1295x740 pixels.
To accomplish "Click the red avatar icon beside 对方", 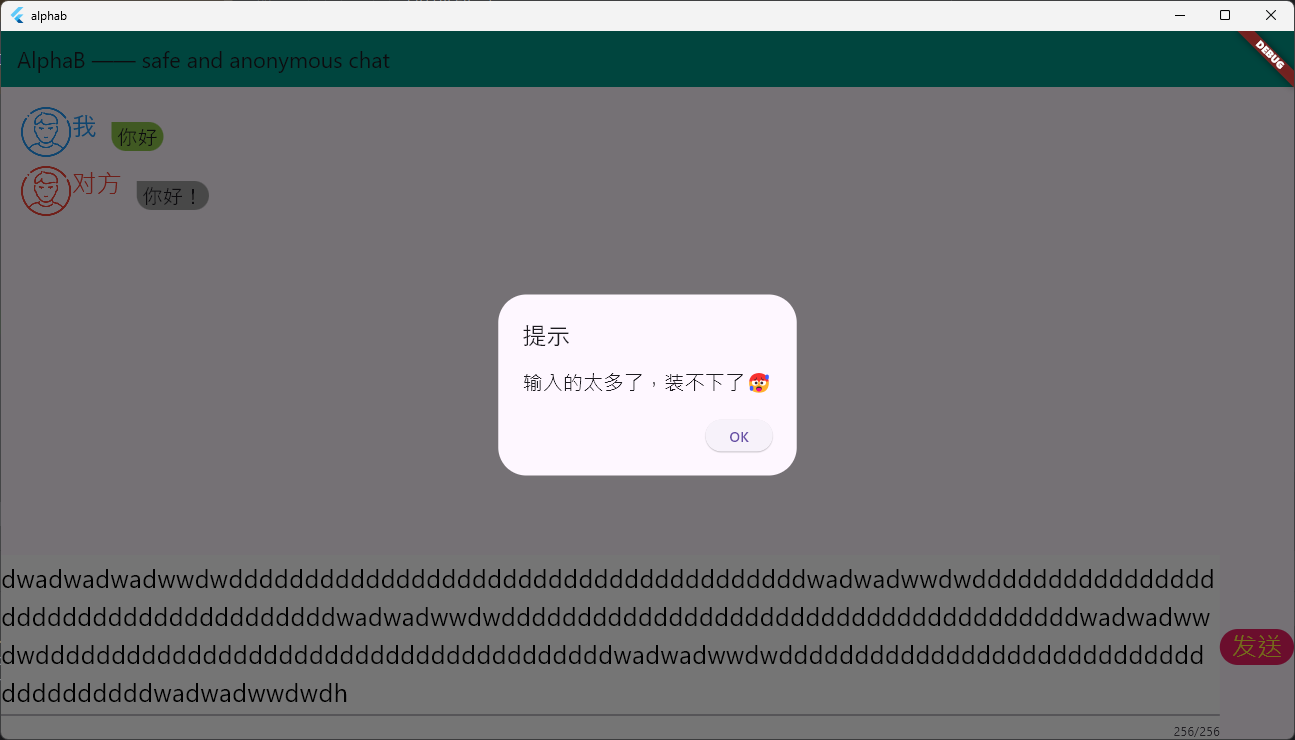I will [46, 191].
